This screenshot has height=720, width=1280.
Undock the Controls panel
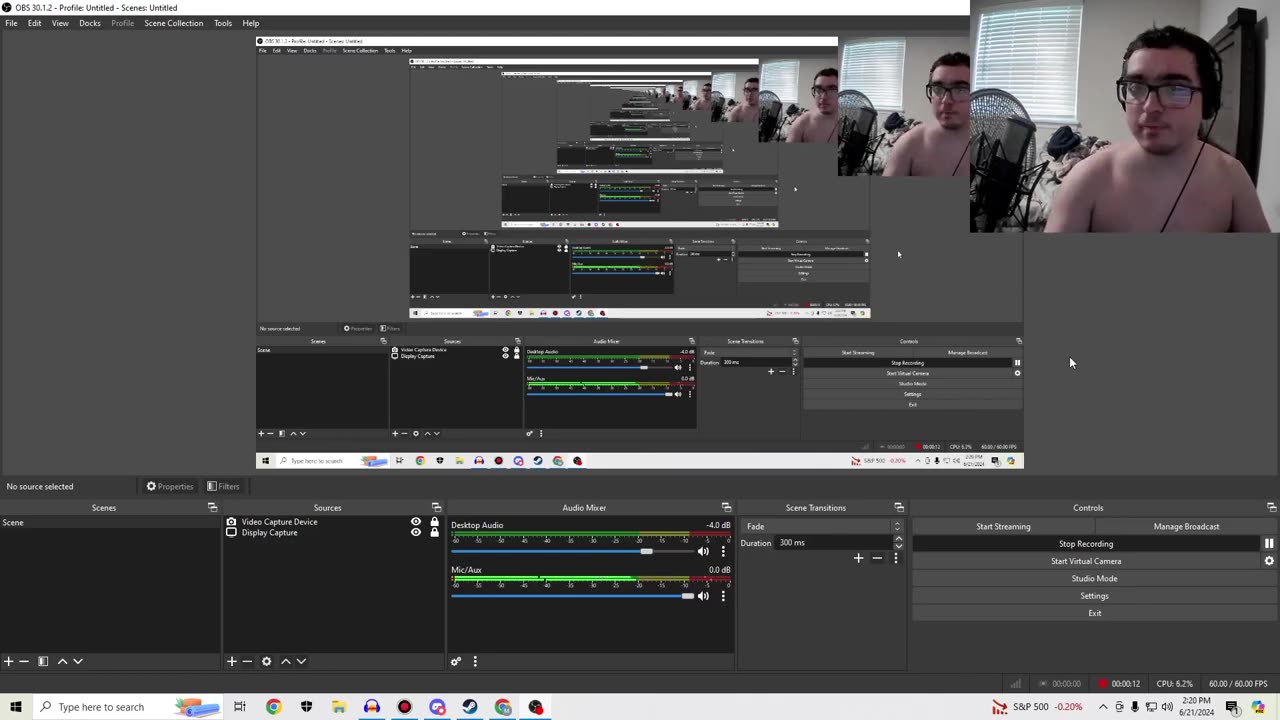[1271, 508]
